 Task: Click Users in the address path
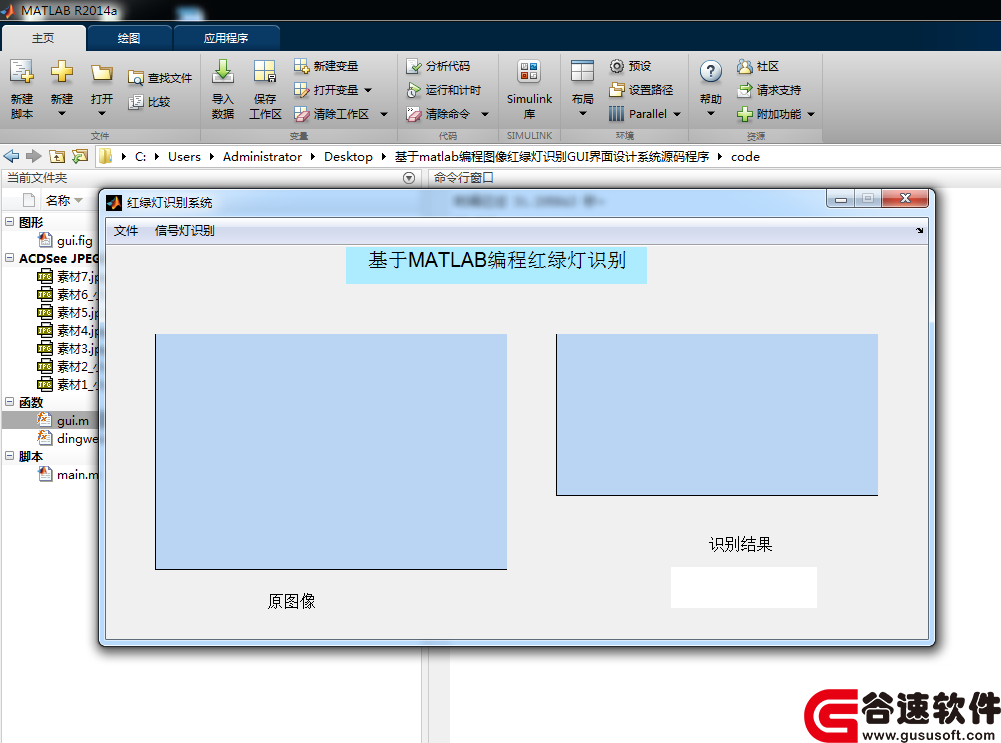pyautogui.click(x=184, y=156)
